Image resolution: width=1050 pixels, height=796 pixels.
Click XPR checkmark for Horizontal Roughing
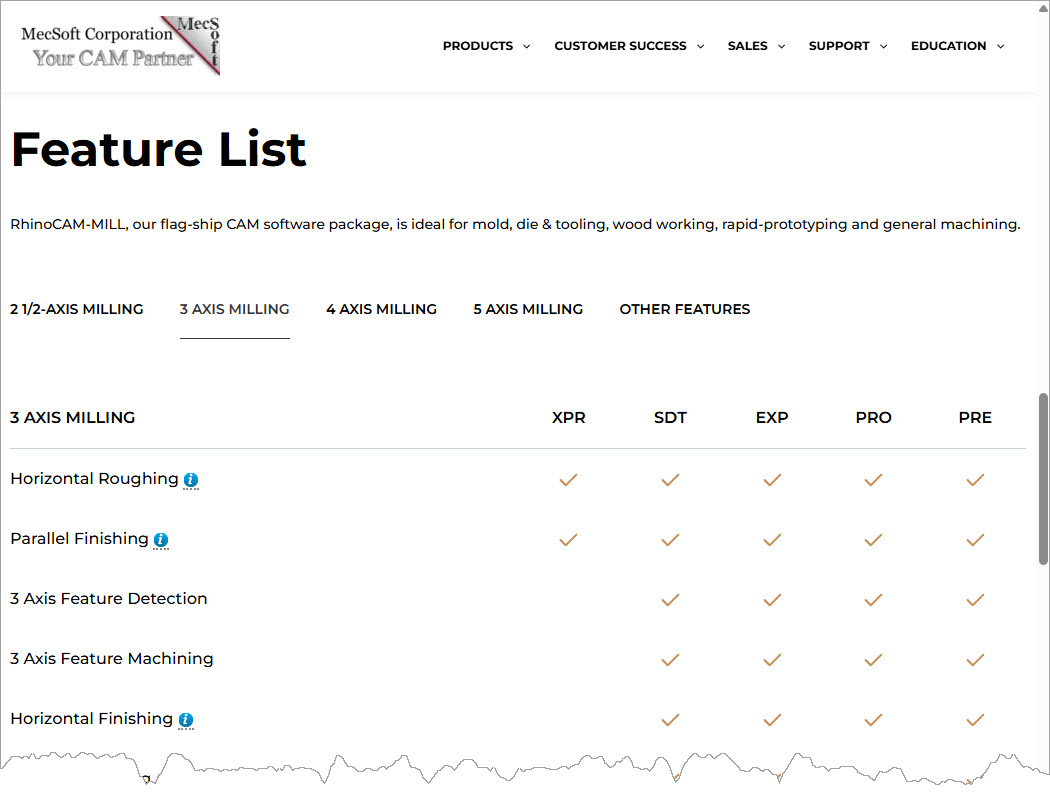click(568, 480)
